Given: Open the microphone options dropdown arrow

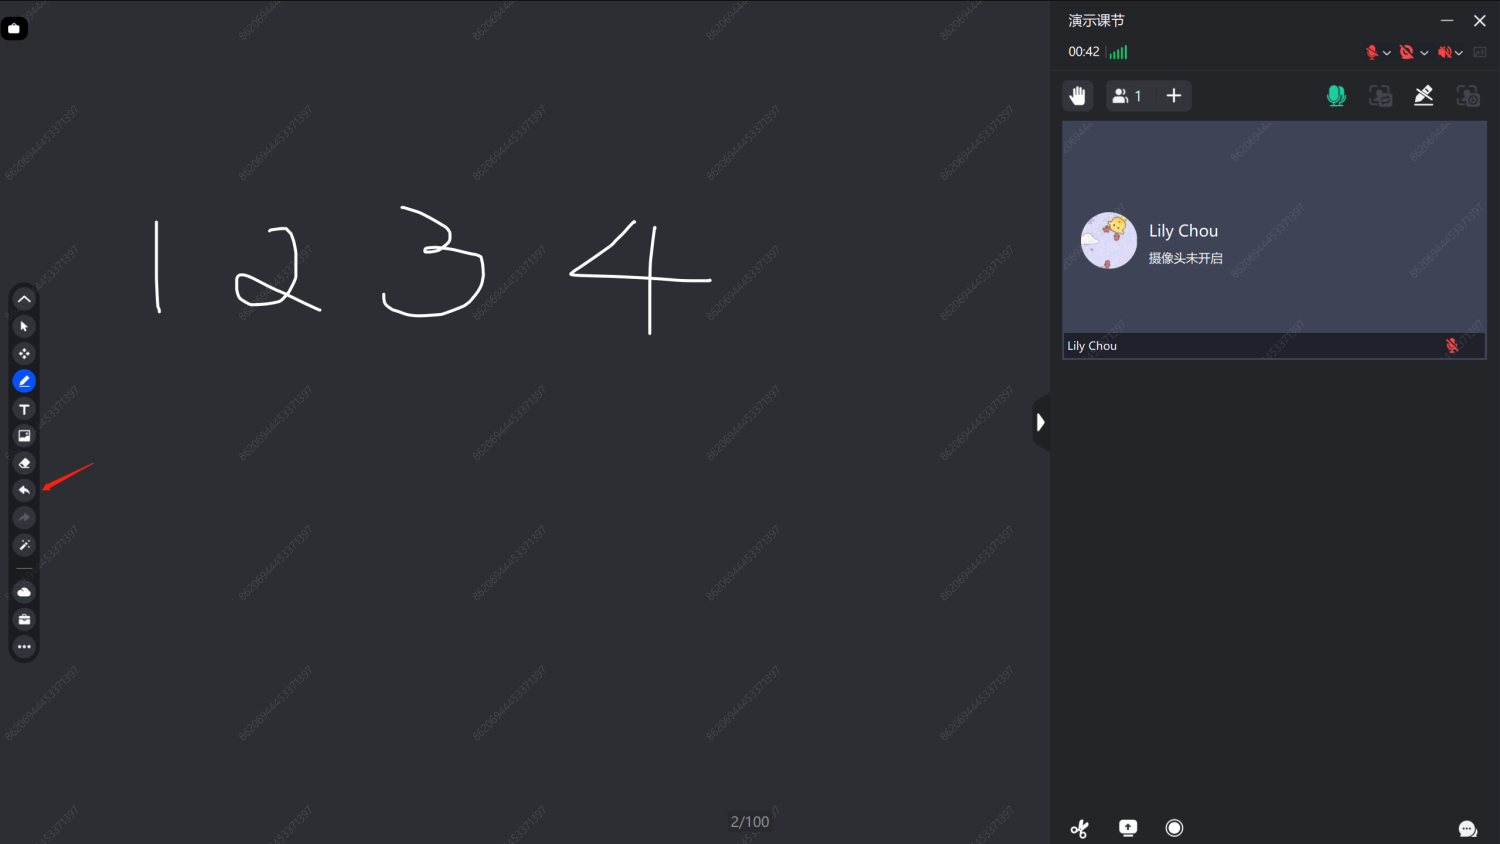Looking at the screenshot, I should pyautogui.click(x=1387, y=53).
